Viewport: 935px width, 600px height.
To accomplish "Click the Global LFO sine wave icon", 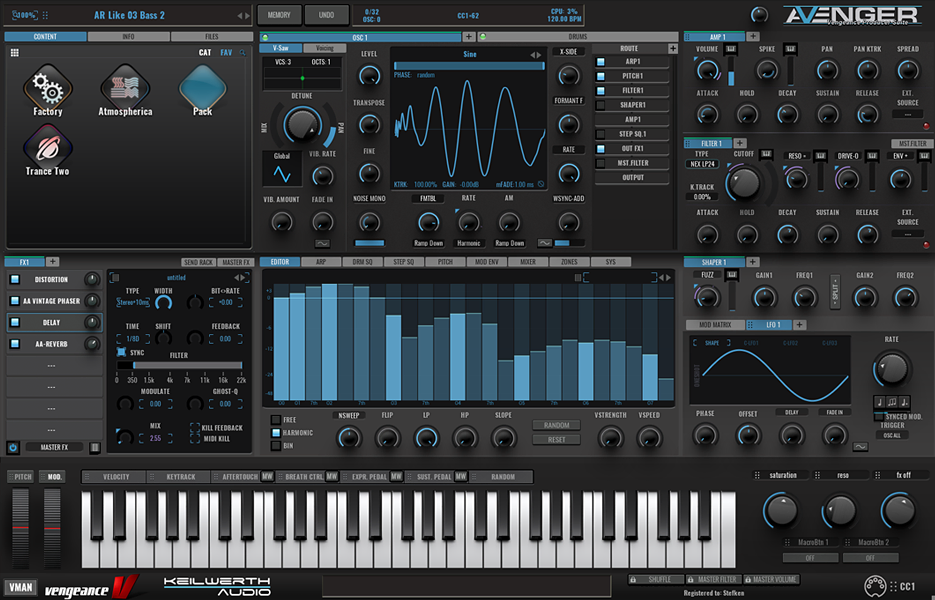I will click(x=281, y=174).
